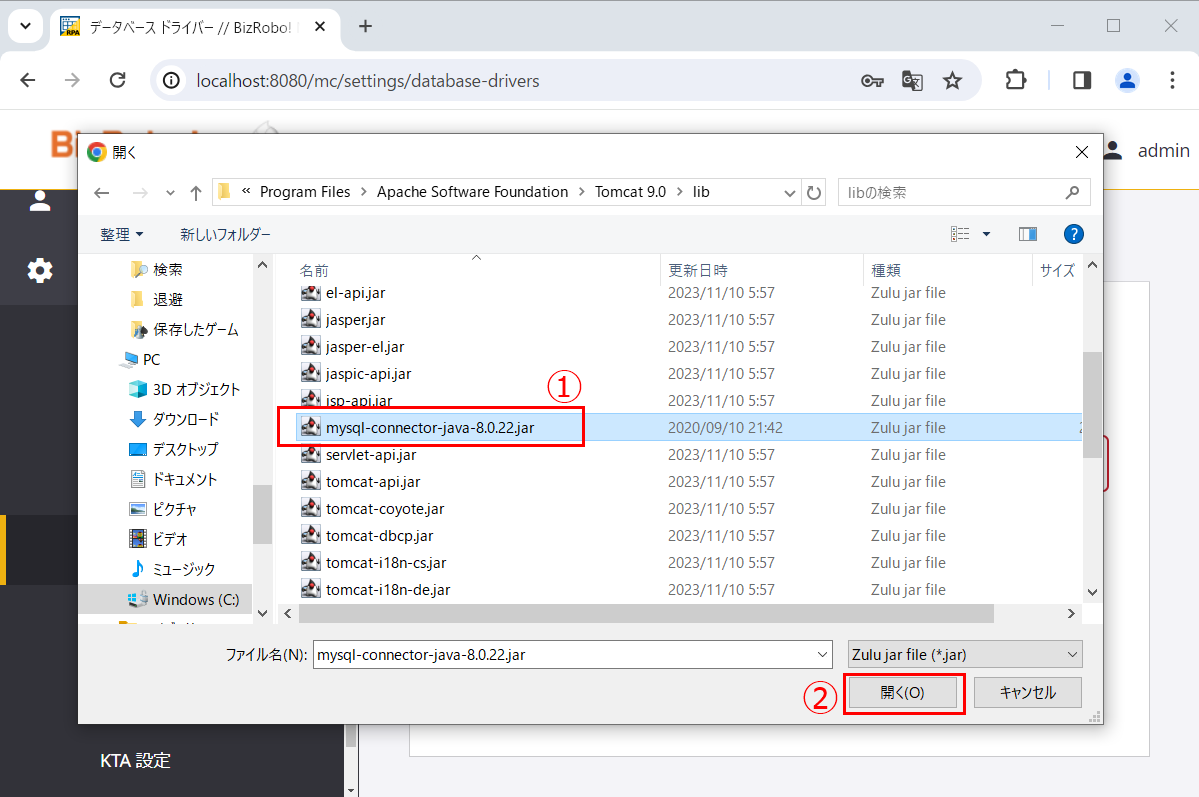Click Program Files in path breadcrumb
This screenshot has width=1199, height=797.
(x=304, y=192)
